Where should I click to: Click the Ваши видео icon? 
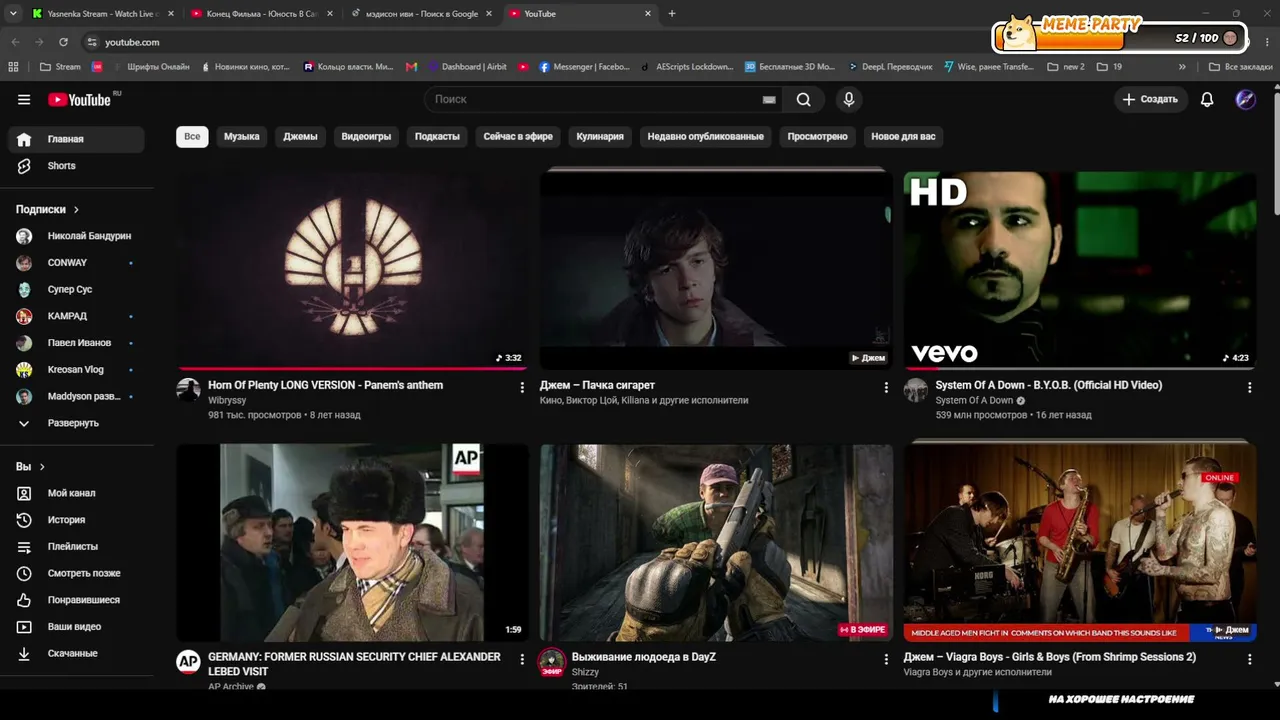24,627
